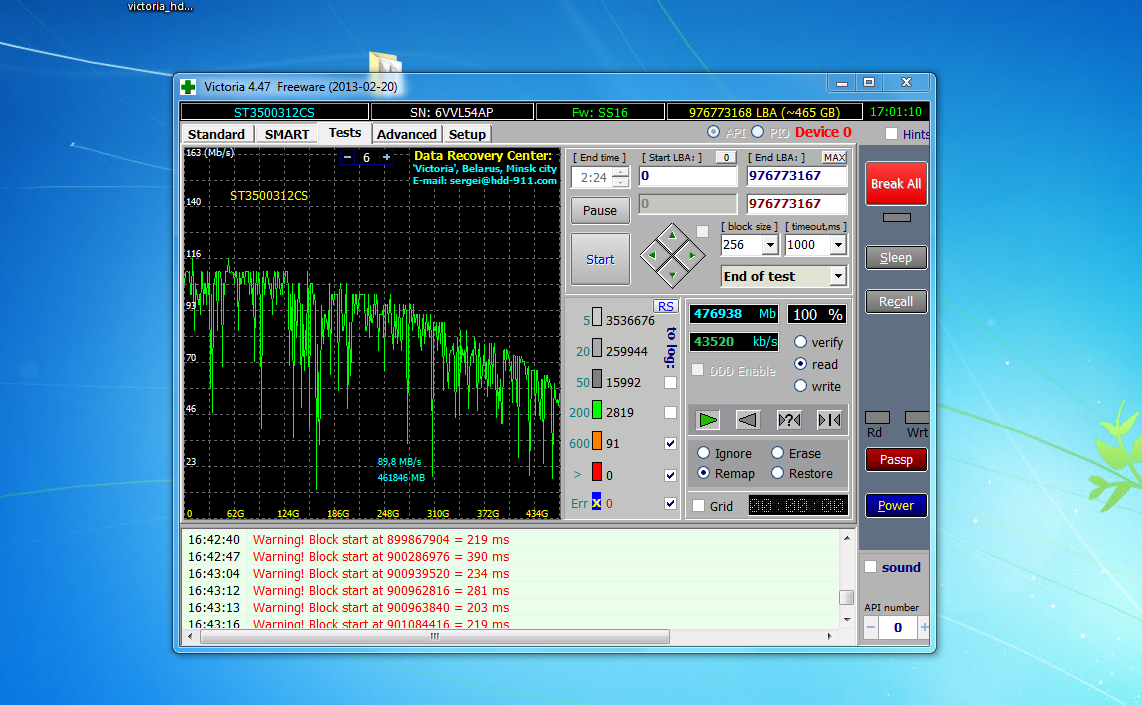The image size is (1142, 705).
Task: Click the random scan ?? button
Action: (789, 420)
